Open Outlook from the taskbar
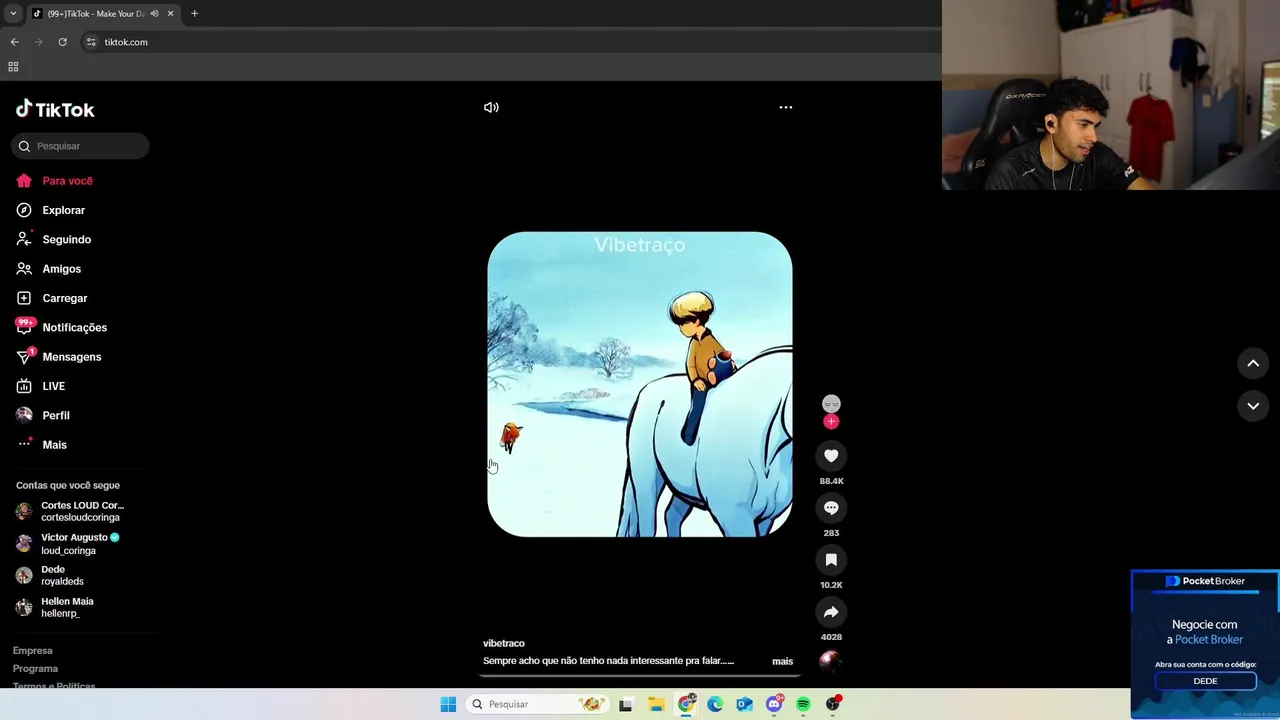 tap(744, 704)
